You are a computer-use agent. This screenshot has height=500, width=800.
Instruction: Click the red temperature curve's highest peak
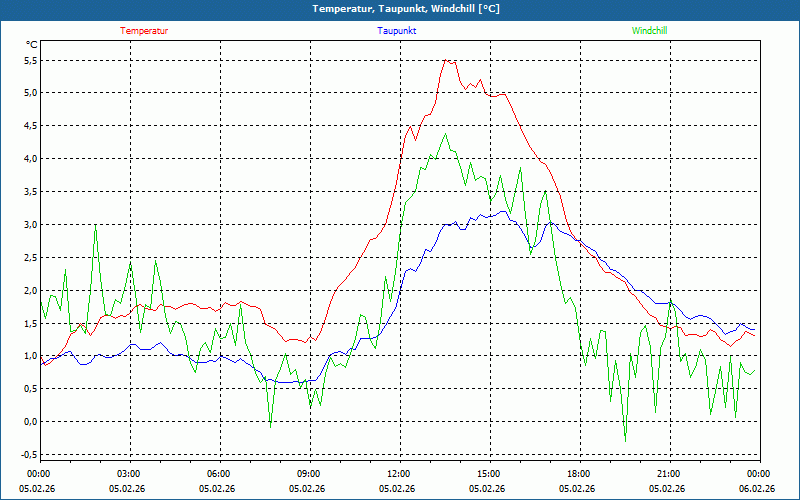(447, 60)
